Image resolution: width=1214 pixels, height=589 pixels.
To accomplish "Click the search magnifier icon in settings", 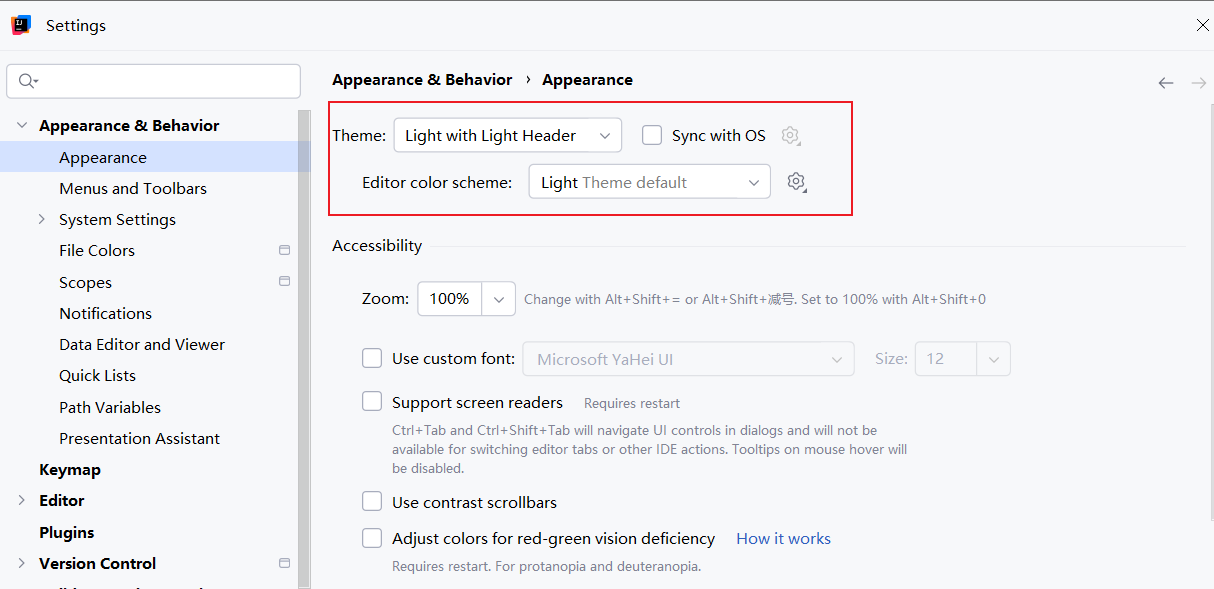I will click(x=27, y=81).
